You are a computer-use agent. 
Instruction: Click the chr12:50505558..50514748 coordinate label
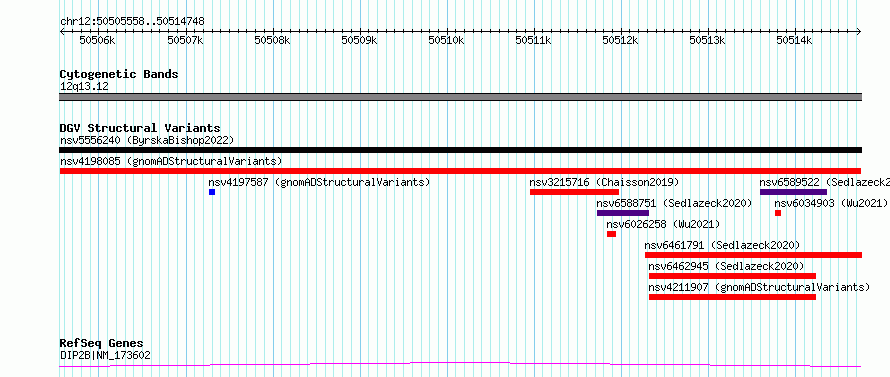point(132,22)
